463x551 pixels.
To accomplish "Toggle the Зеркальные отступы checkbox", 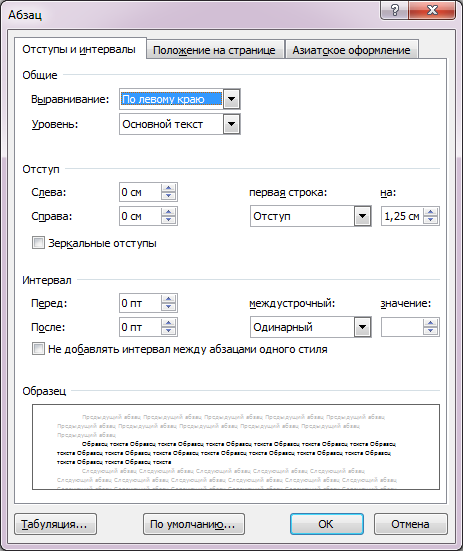I will [x=38, y=243].
